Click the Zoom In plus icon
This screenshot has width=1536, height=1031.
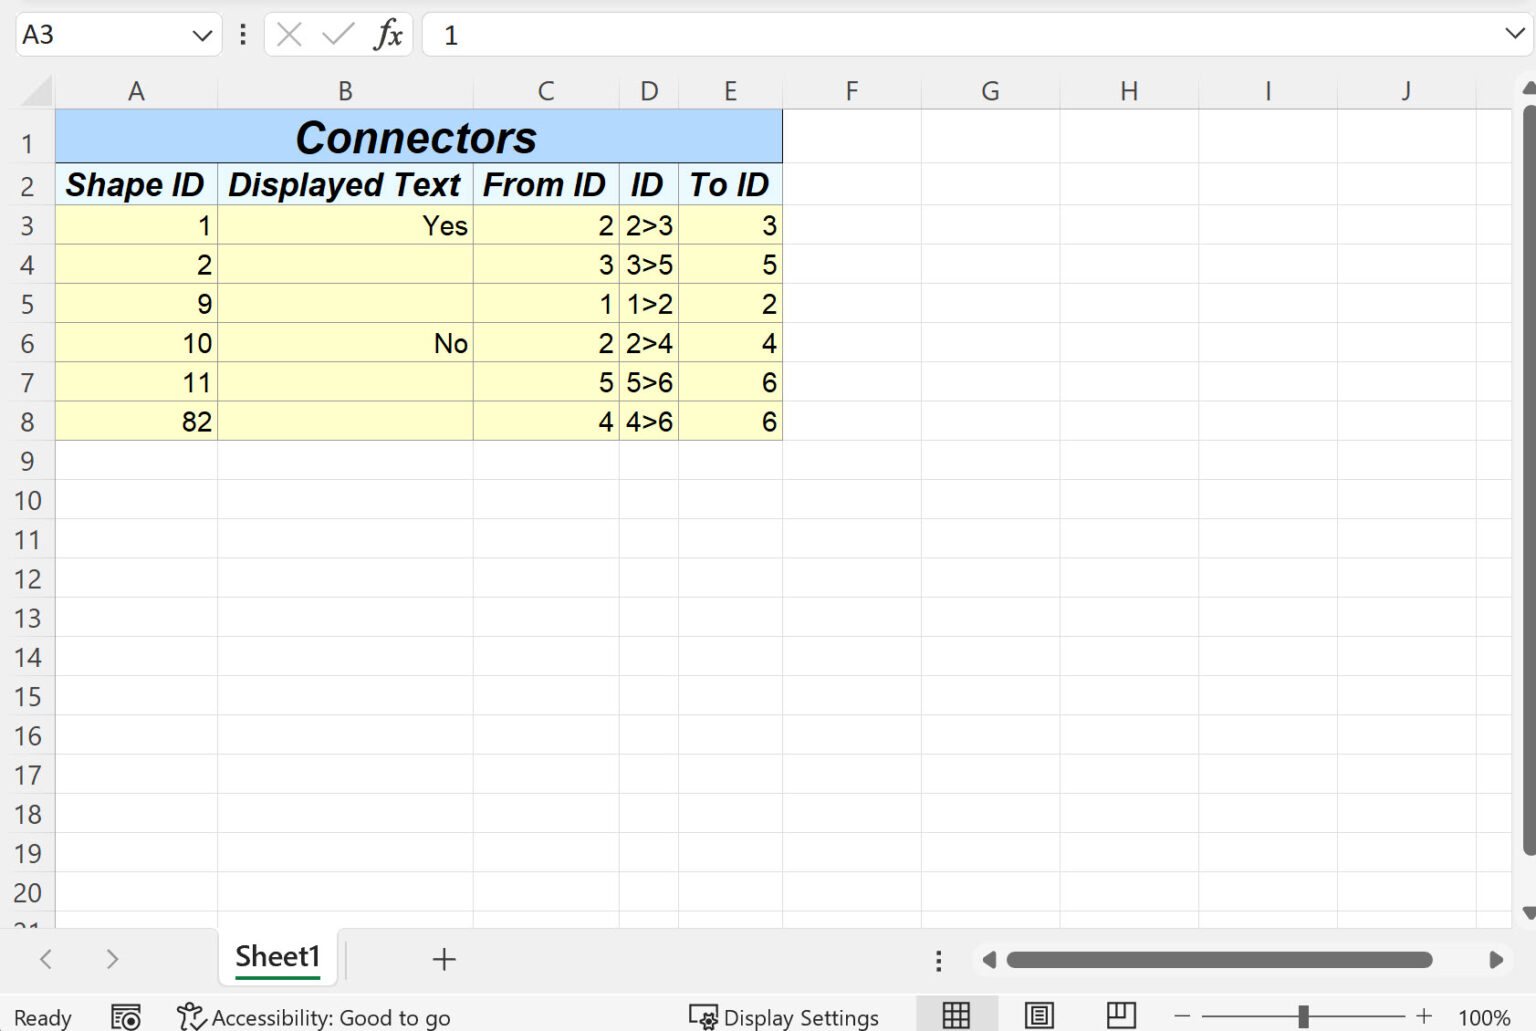coord(1424,1017)
